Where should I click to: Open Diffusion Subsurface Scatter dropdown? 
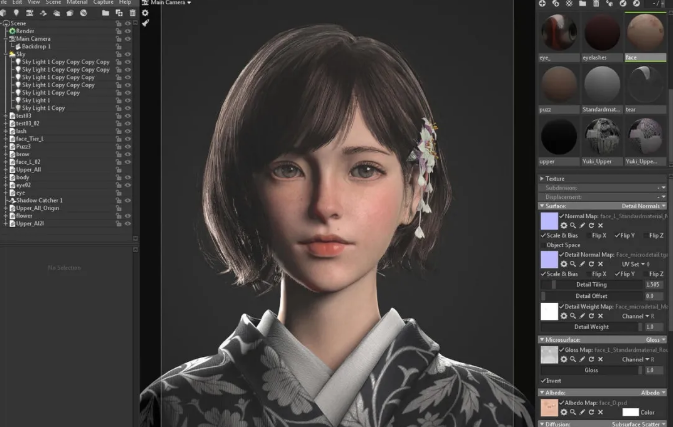(639, 424)
